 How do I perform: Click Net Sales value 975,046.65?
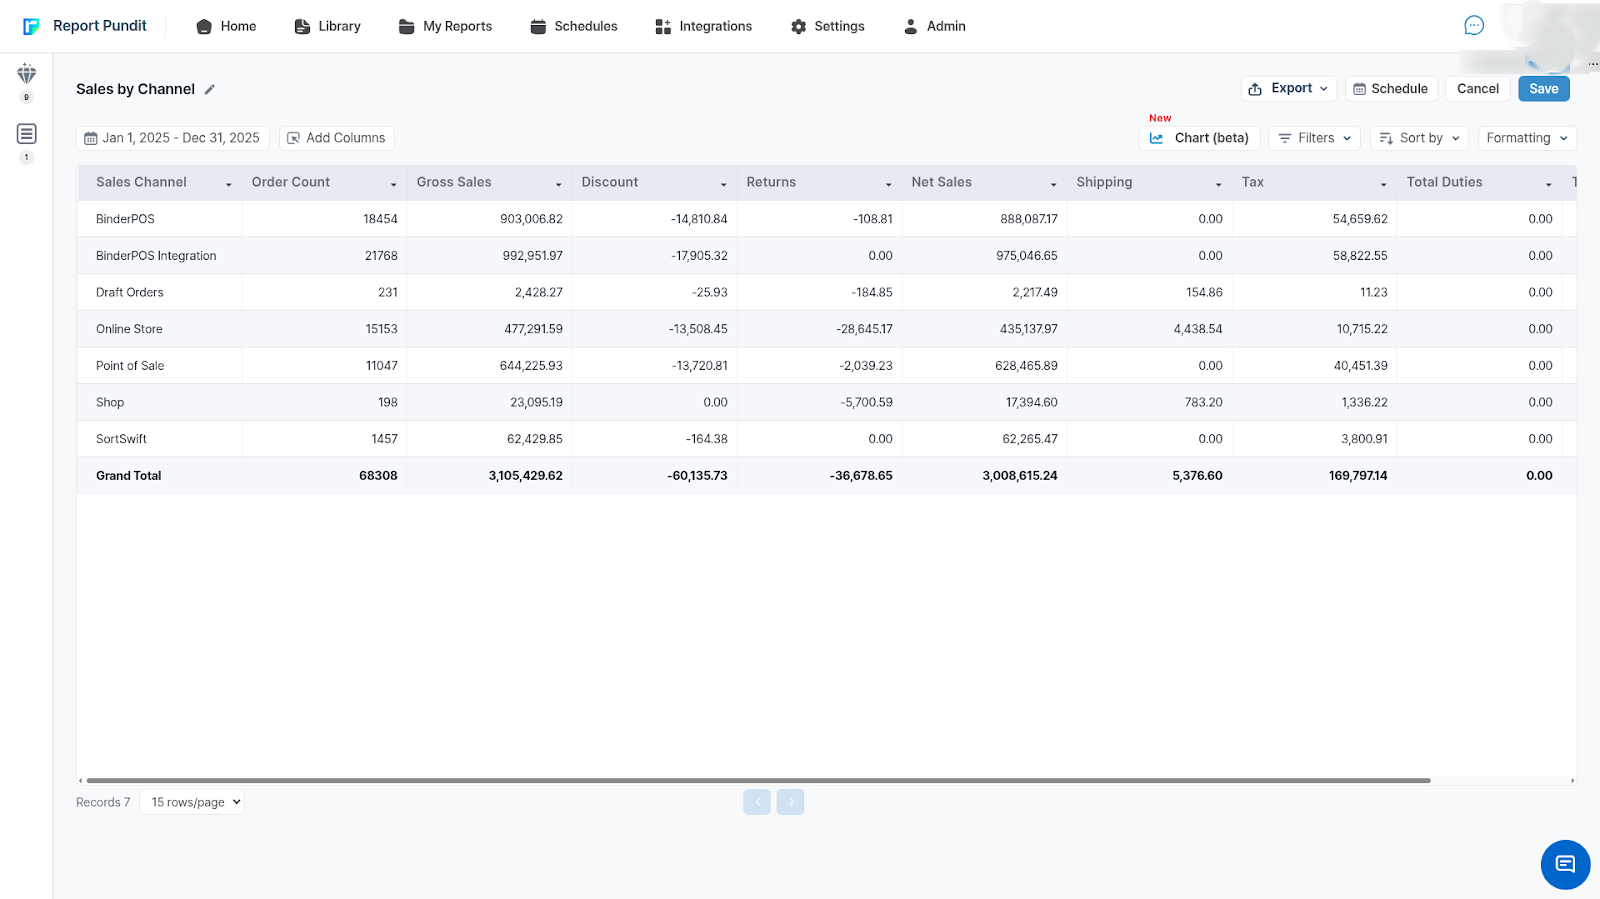coord(1026,256)
